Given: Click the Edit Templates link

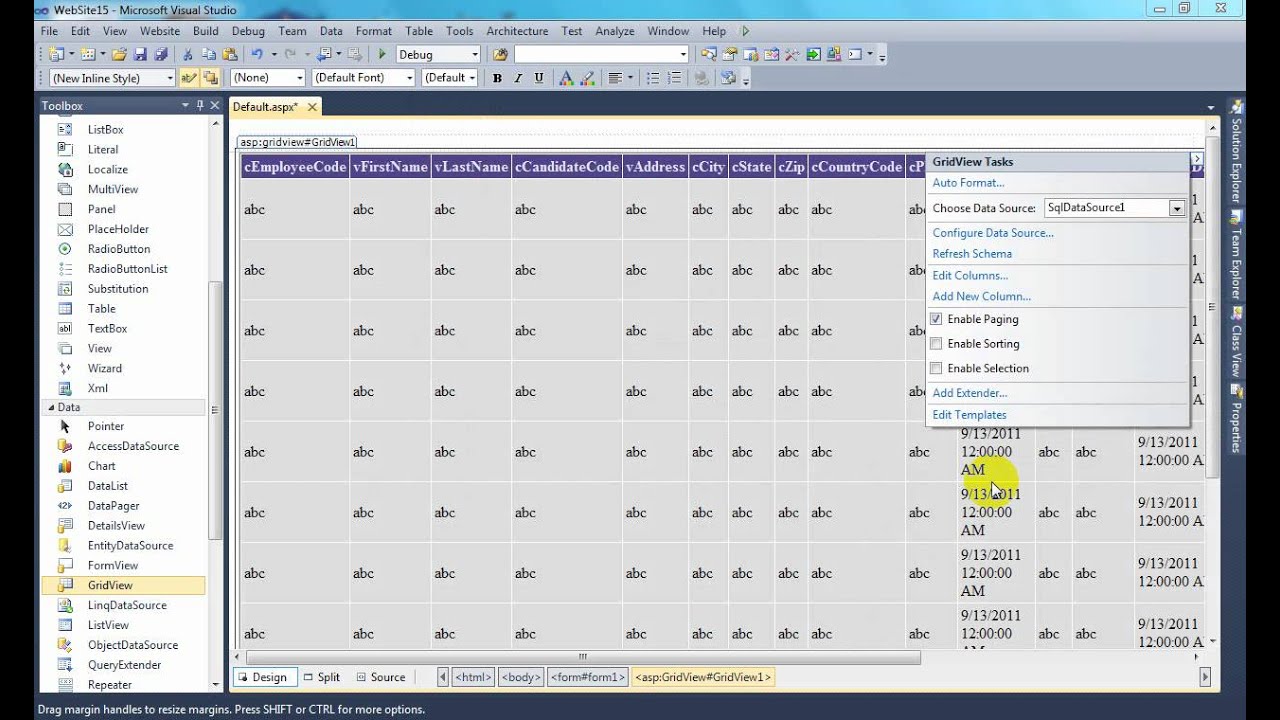Looking at the screenshot, I should click(969, 415).
